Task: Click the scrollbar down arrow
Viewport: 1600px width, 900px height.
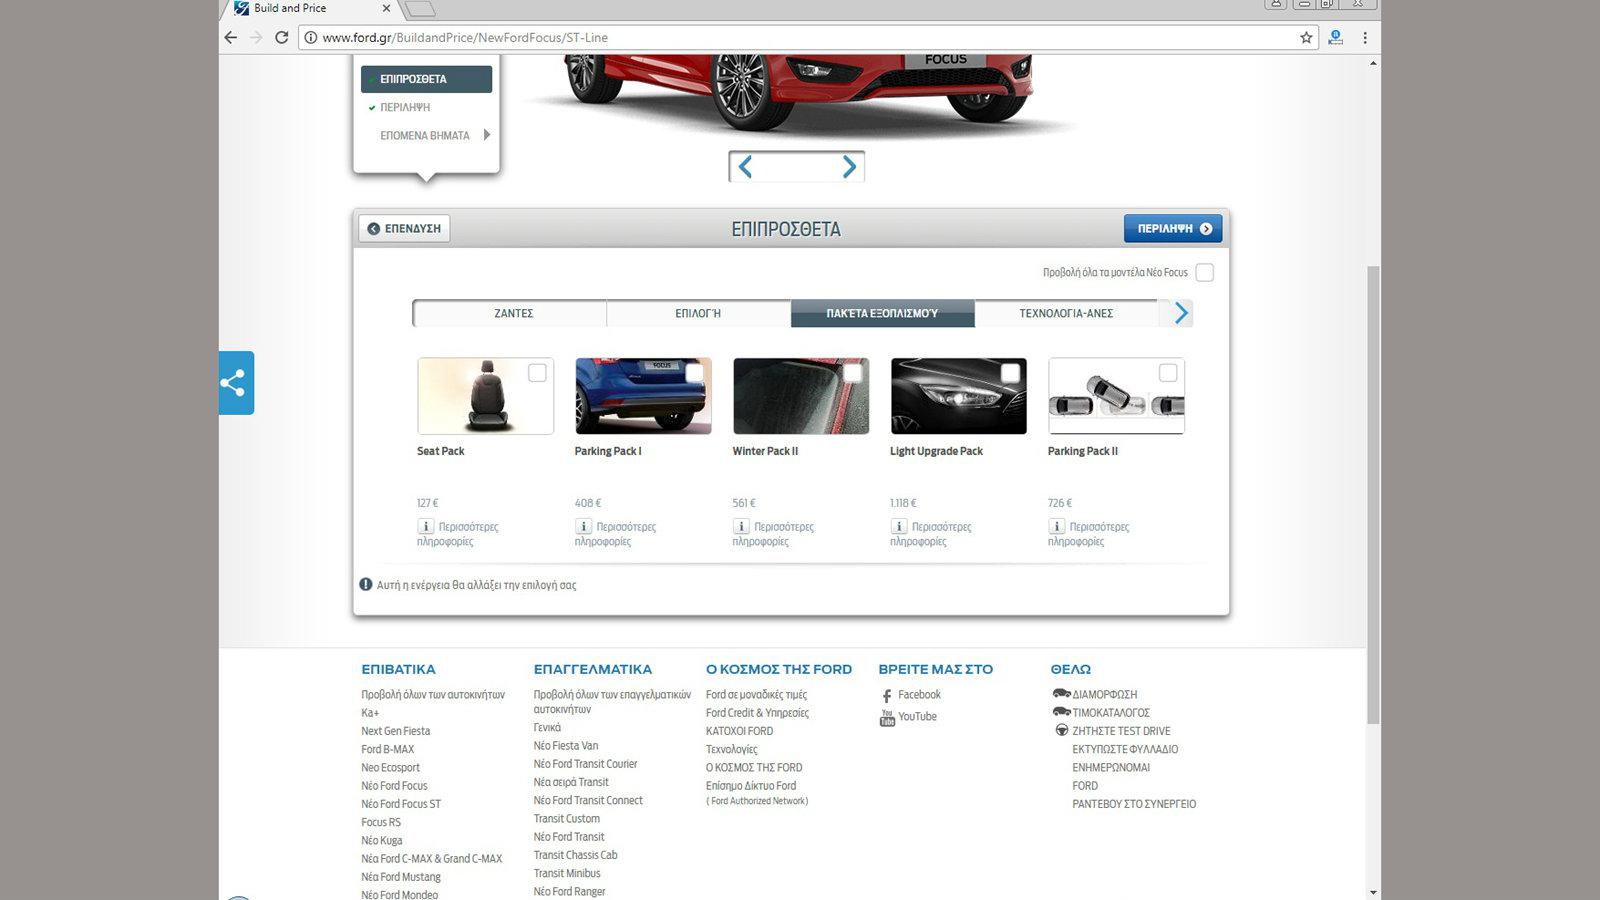Action: 1373,892
